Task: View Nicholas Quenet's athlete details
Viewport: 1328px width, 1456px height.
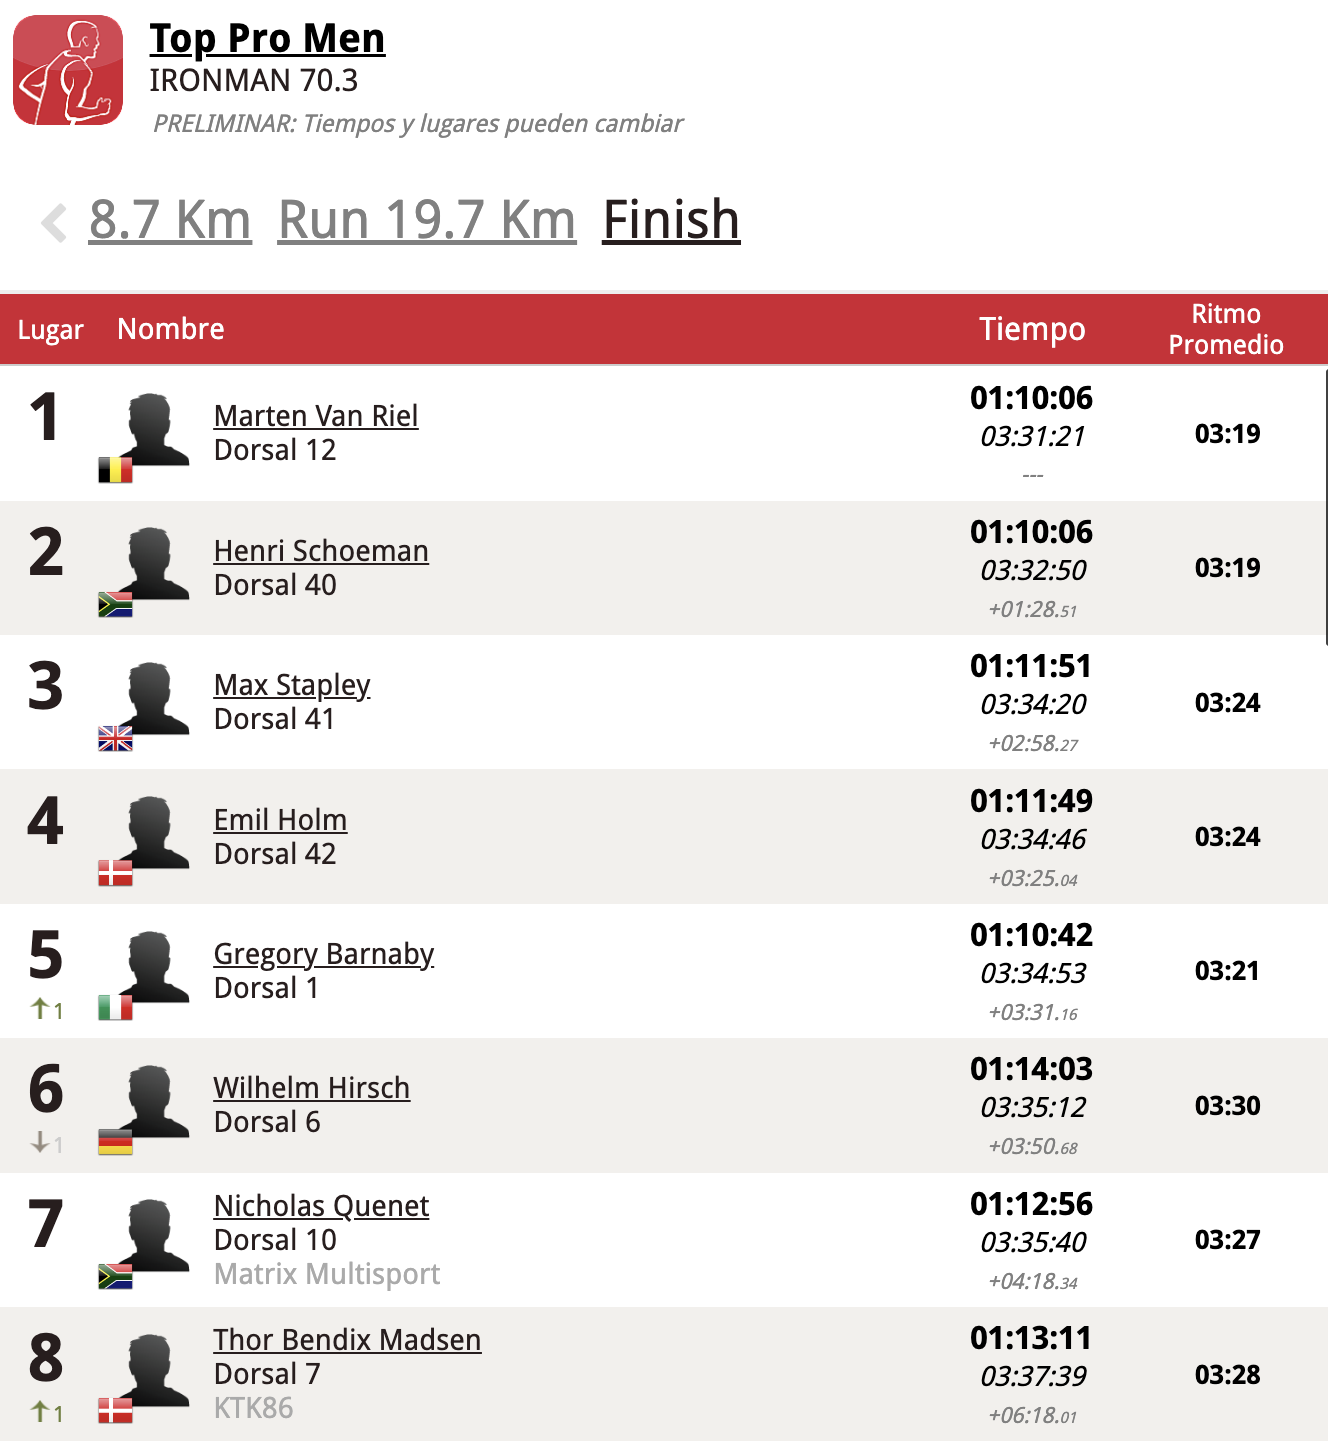Action: (x=321, y=1206)
